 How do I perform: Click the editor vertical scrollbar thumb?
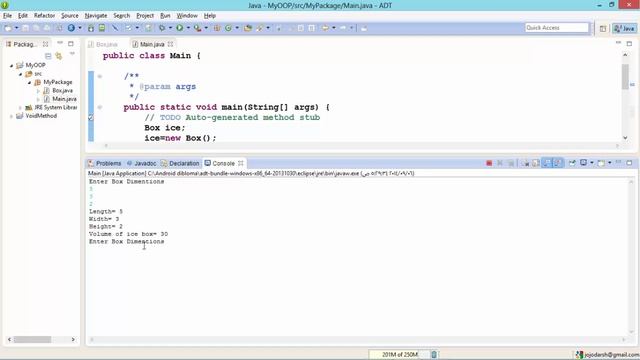625,76
